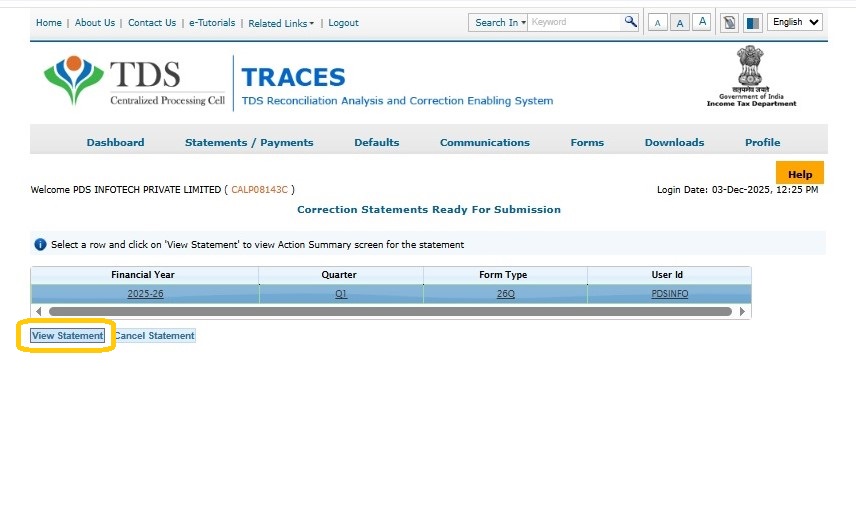Open the Defaults menu

(x=376, y=142)
